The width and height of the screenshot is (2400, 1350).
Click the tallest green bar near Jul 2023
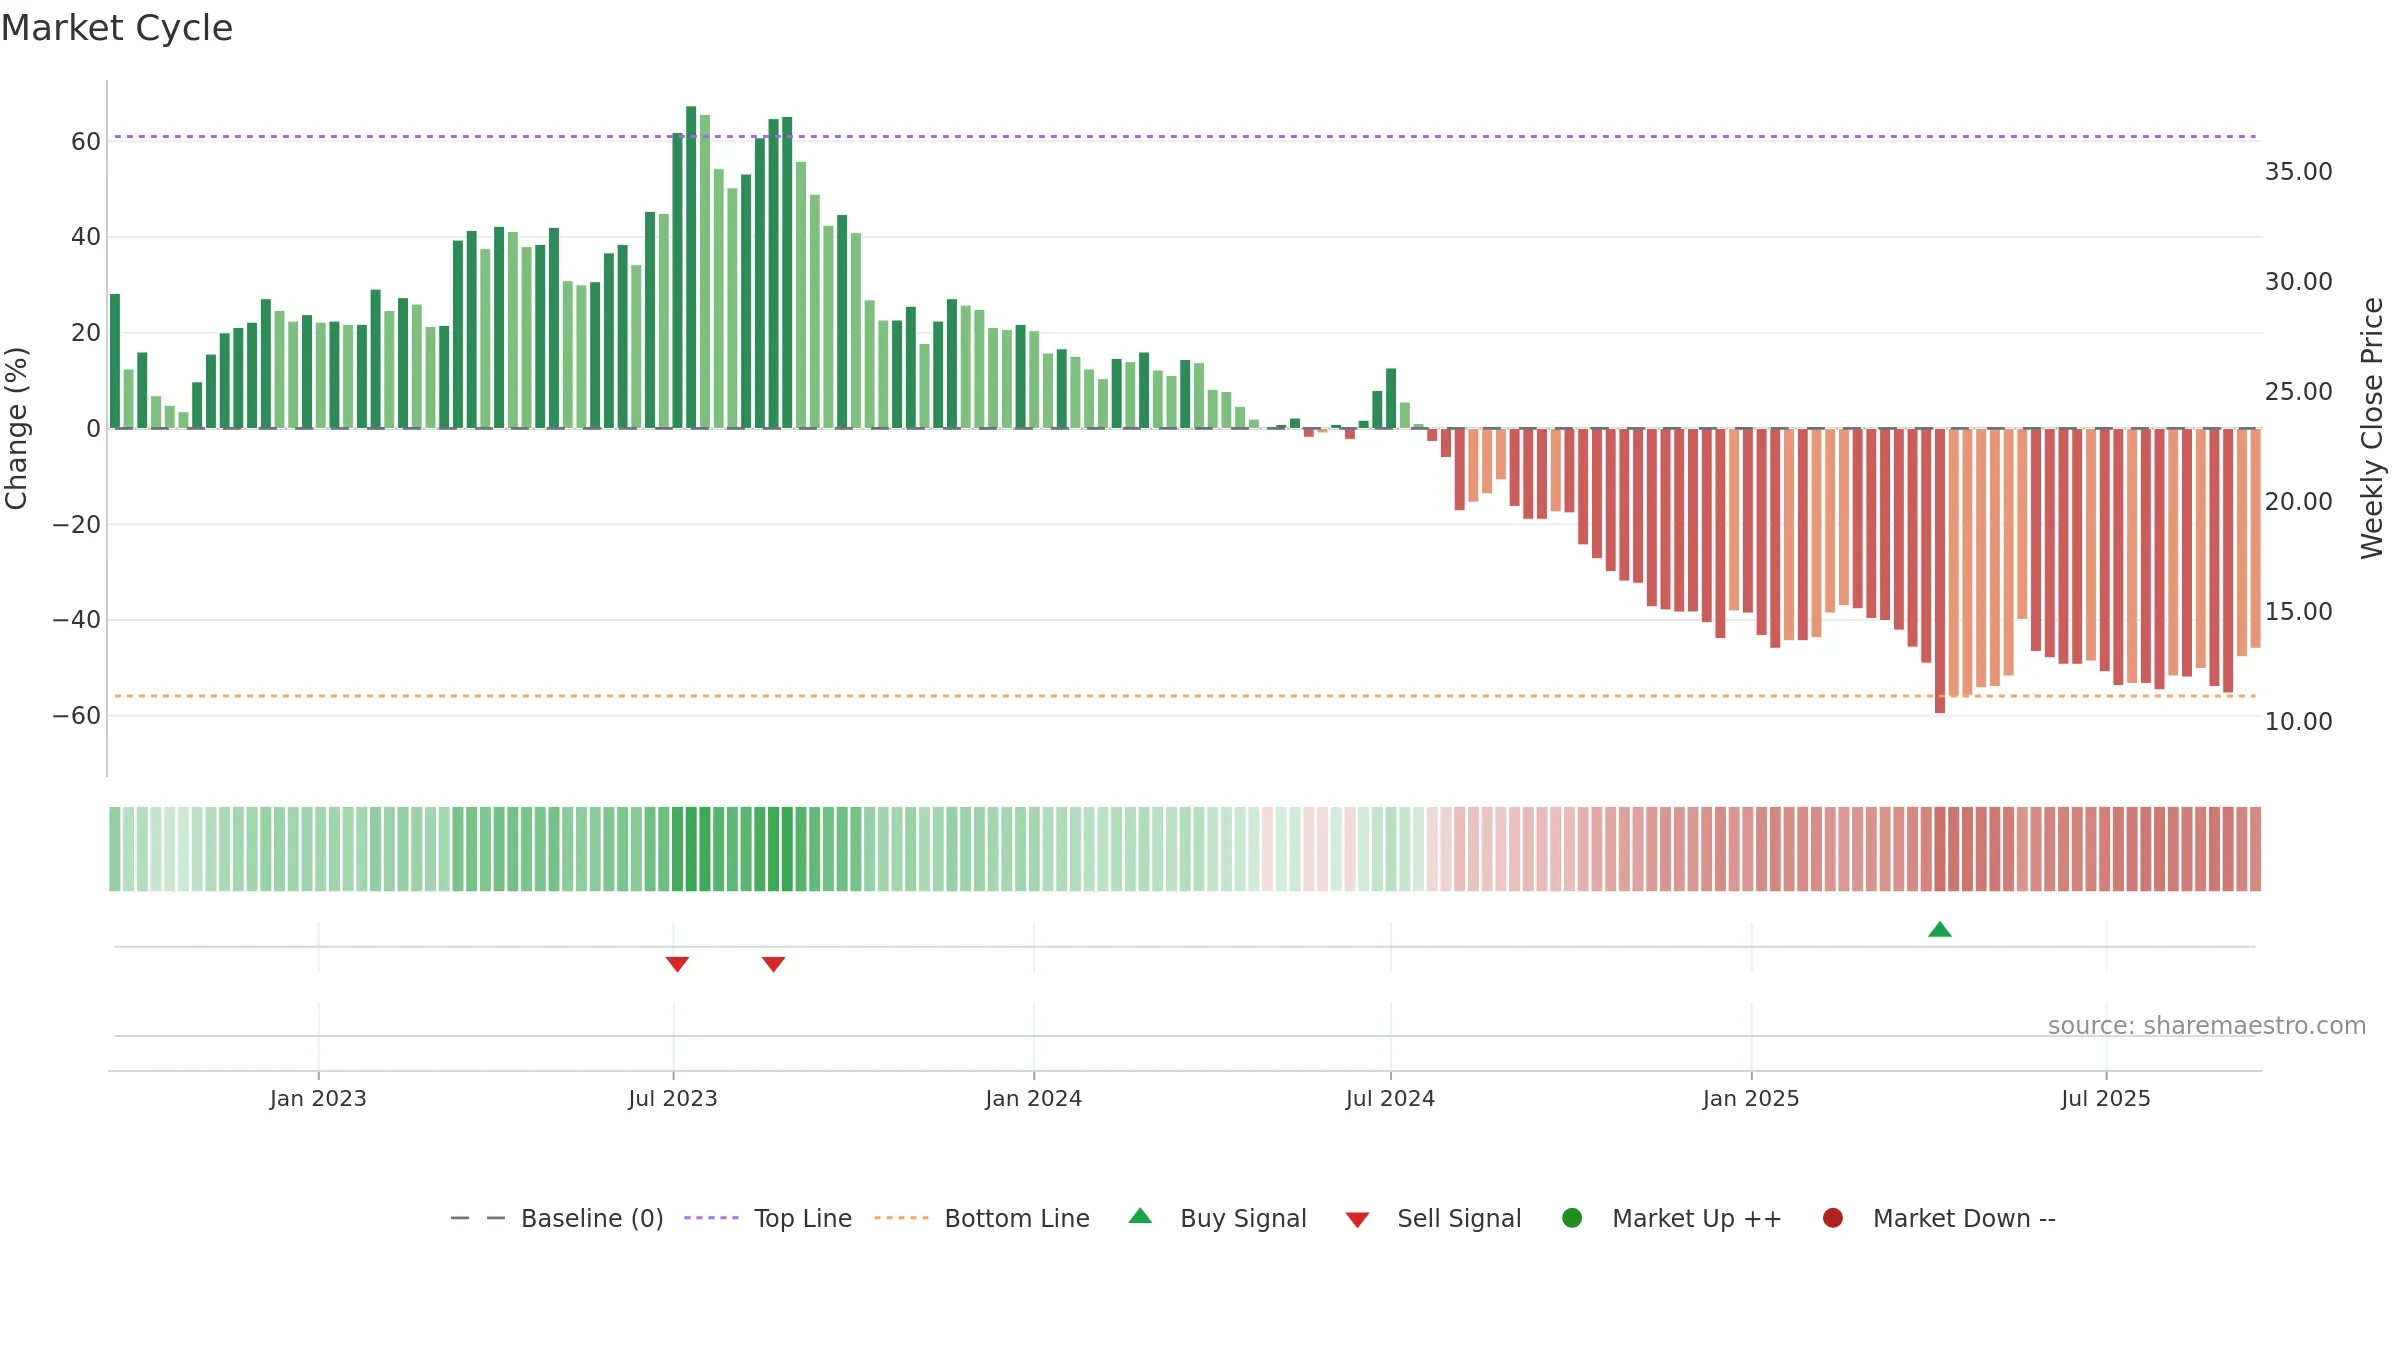coord(691,267)
